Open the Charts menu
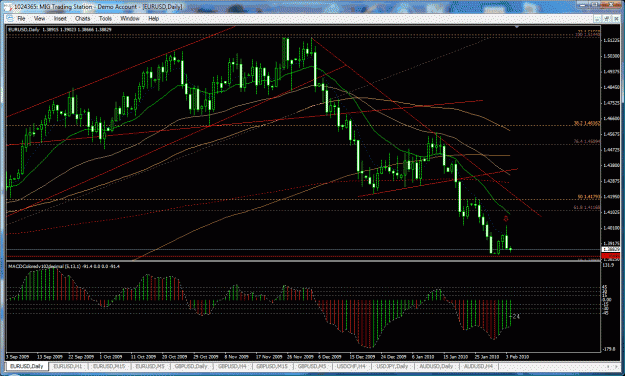This screenshot has height=376, width=625. pos(82,18)
